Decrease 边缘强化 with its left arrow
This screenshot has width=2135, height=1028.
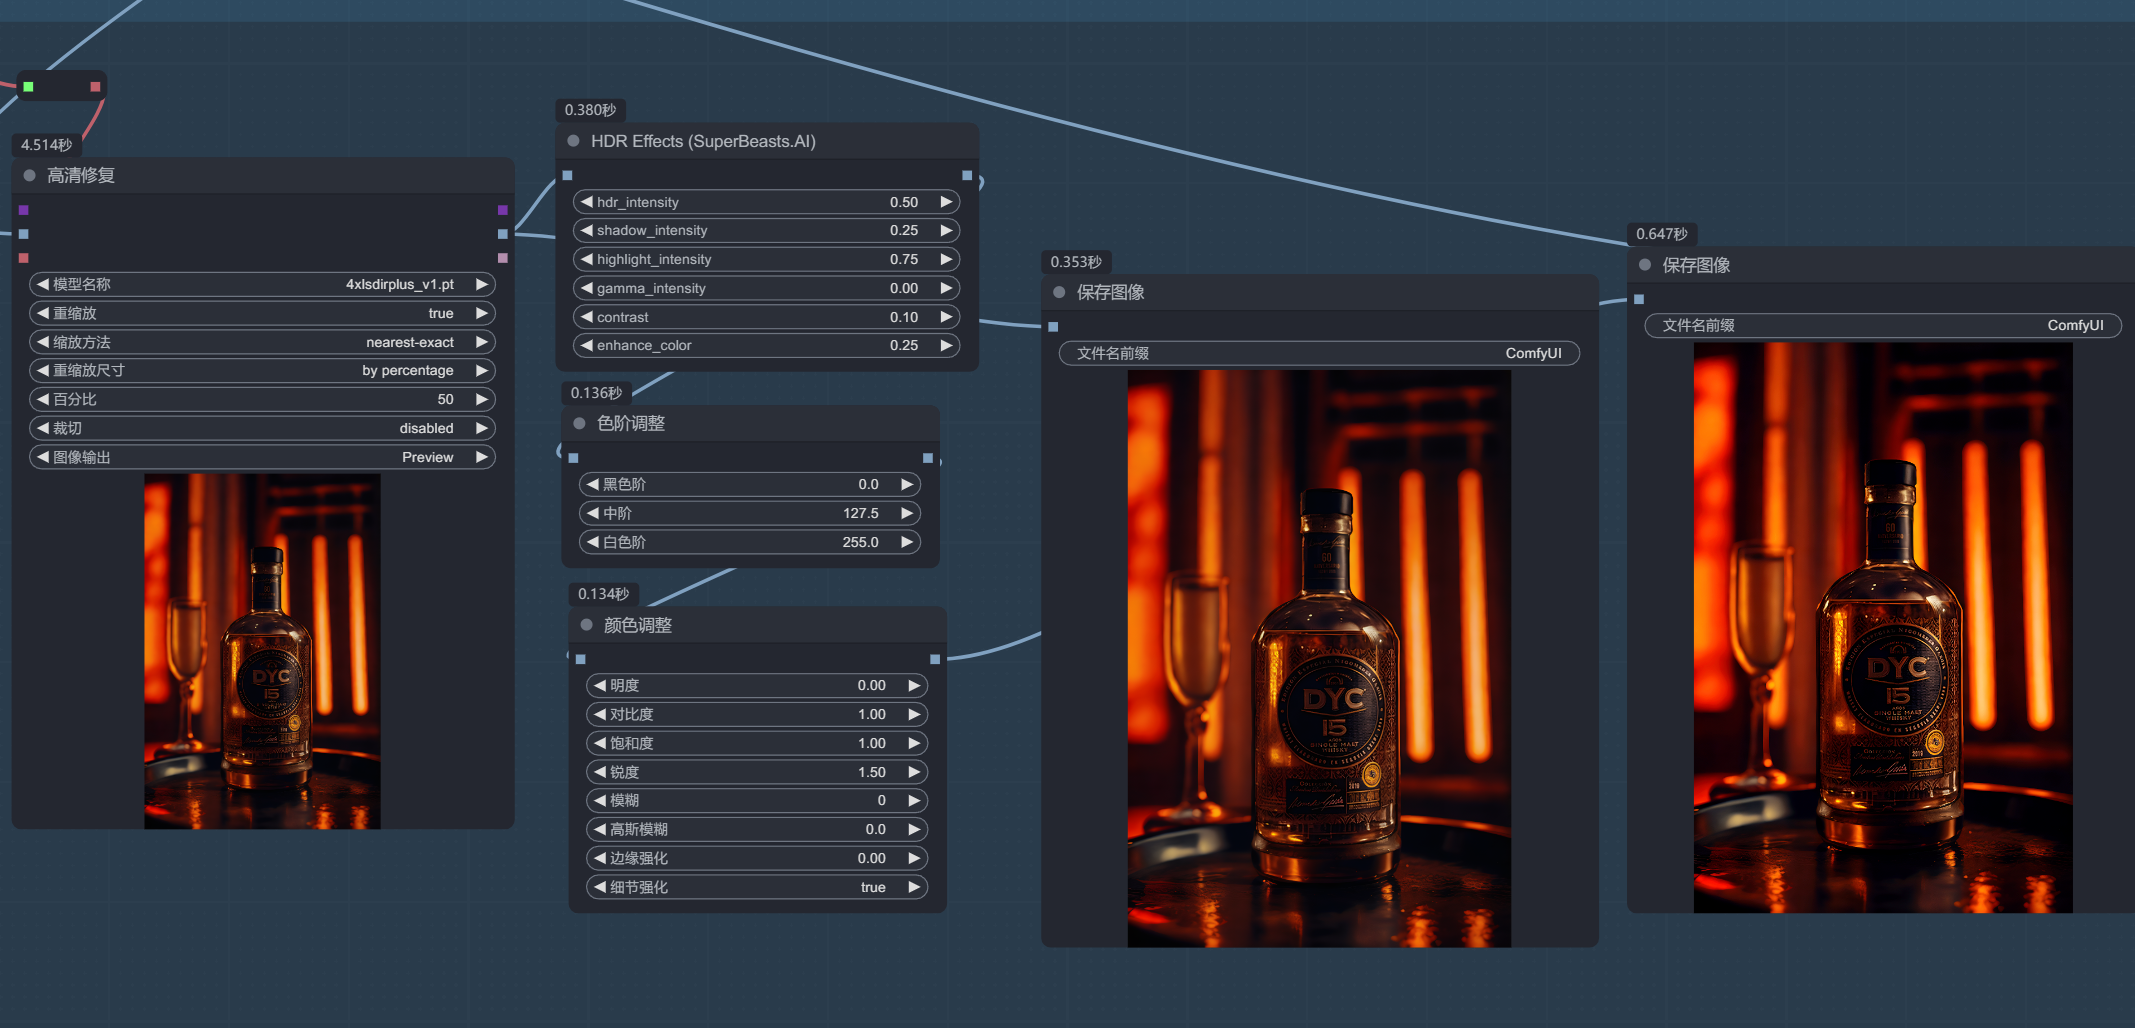click(600, 858)
